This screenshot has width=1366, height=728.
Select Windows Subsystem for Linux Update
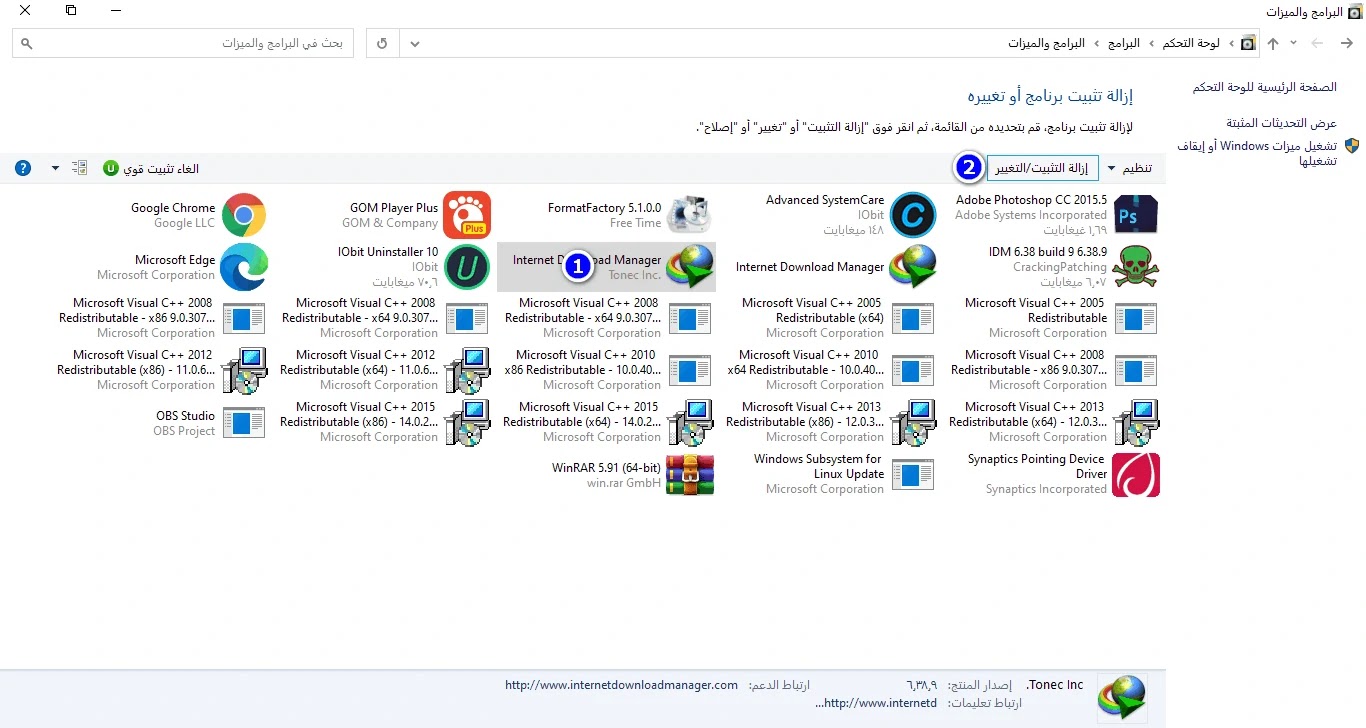[828, 474]
